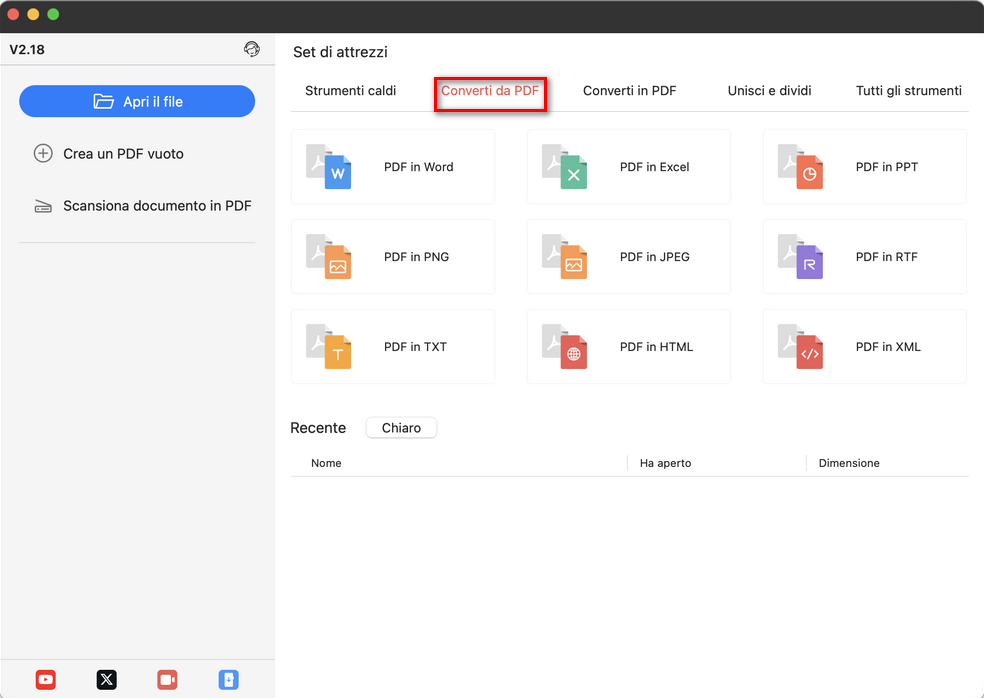
Task: Open the PDF in Word converter
Action: tap(392, 166)
